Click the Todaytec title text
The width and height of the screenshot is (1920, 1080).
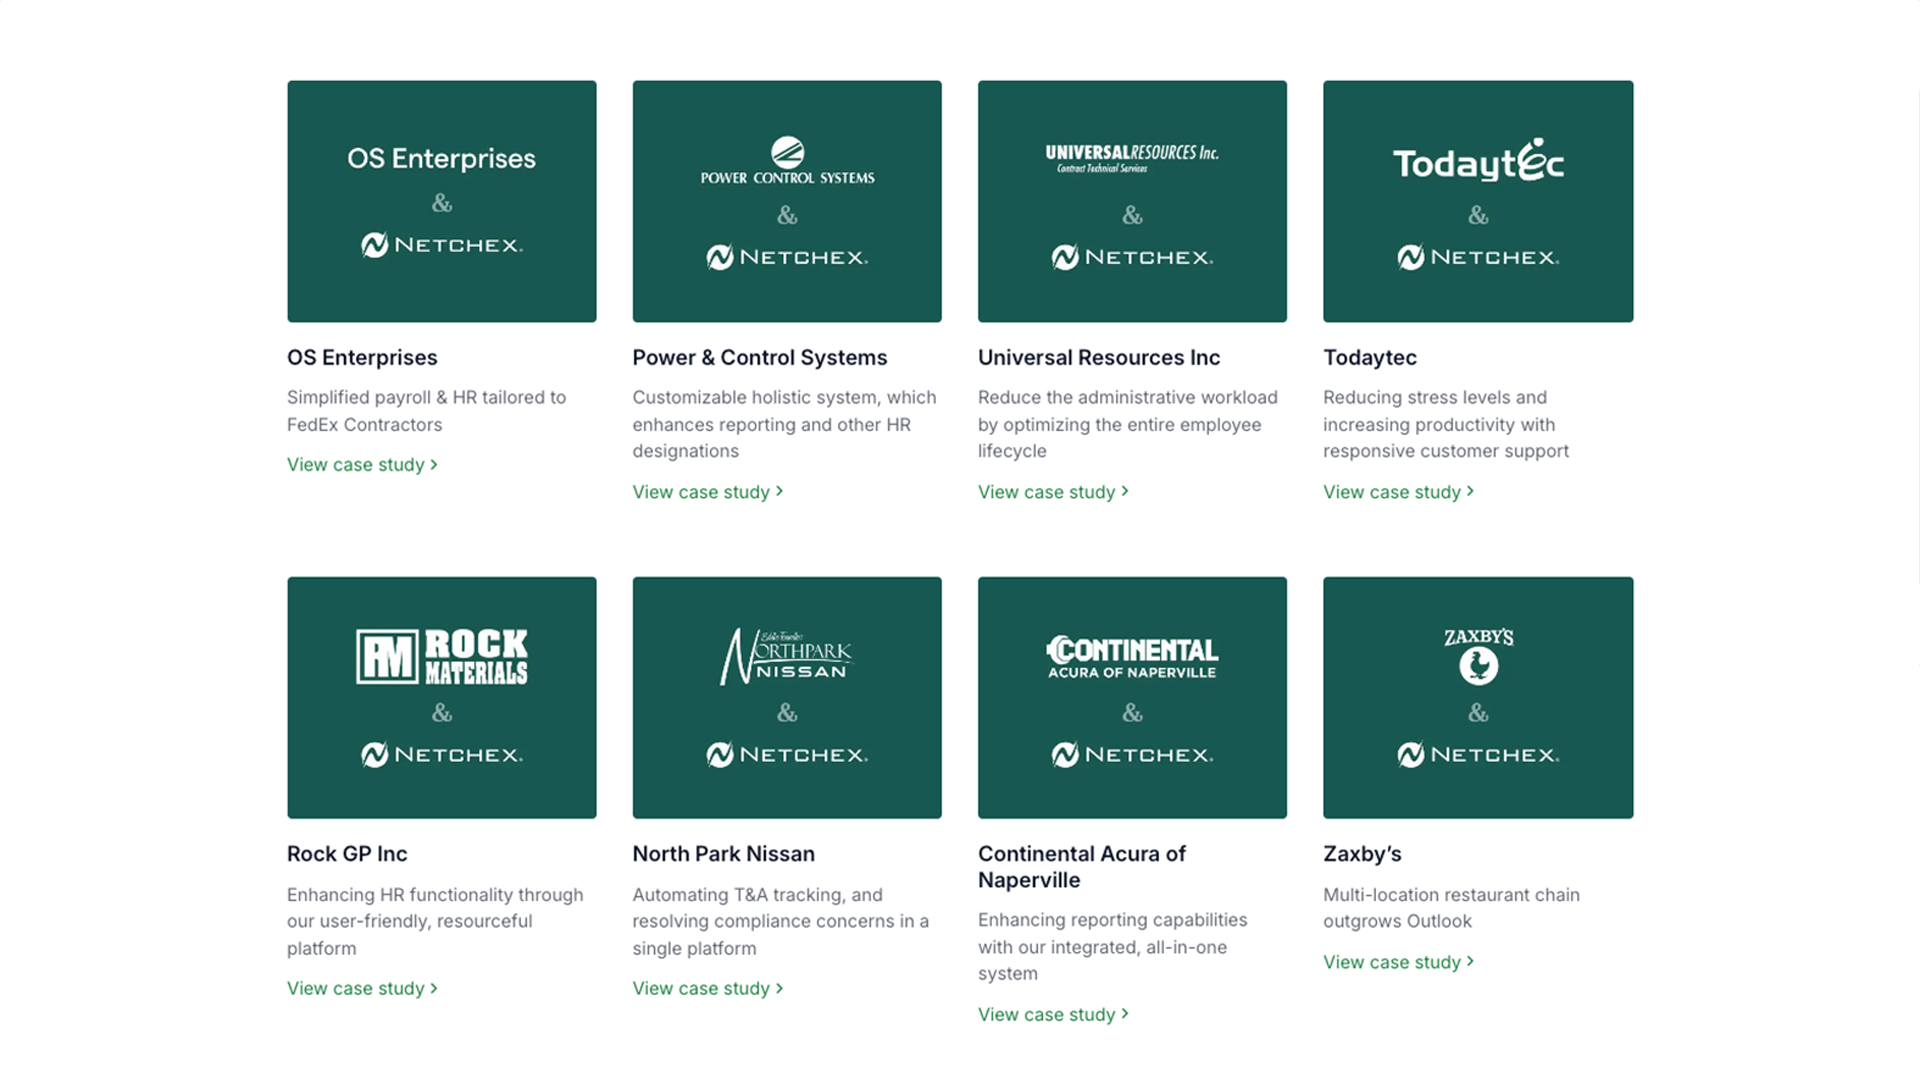pos(1369,358)
